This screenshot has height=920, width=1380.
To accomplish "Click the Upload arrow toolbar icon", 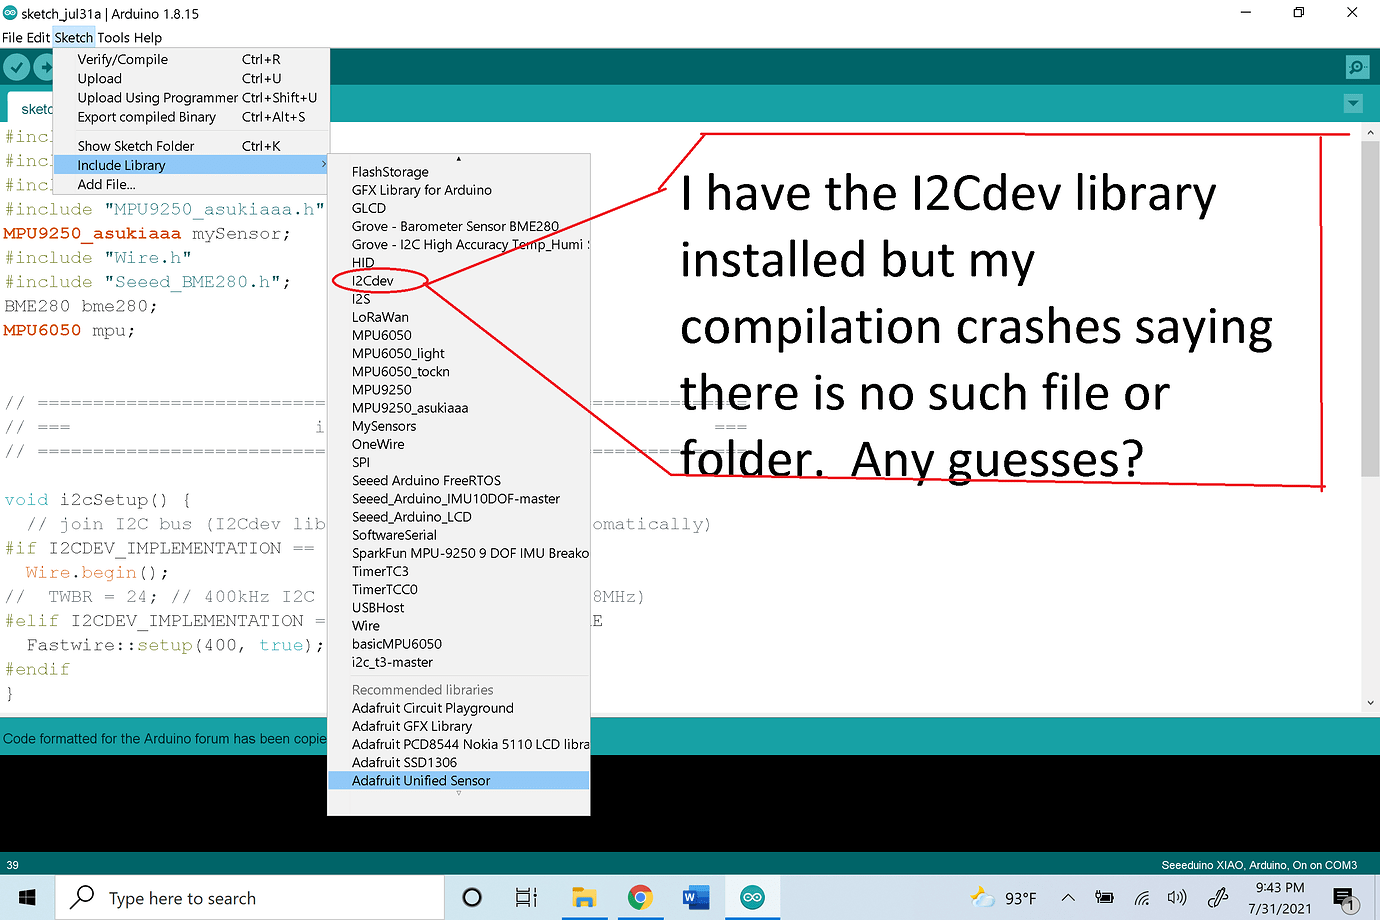I will [45, 67].
